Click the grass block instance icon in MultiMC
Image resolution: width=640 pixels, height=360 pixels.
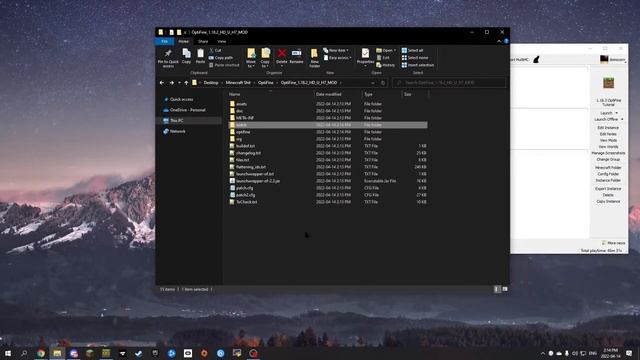[609, 83]
